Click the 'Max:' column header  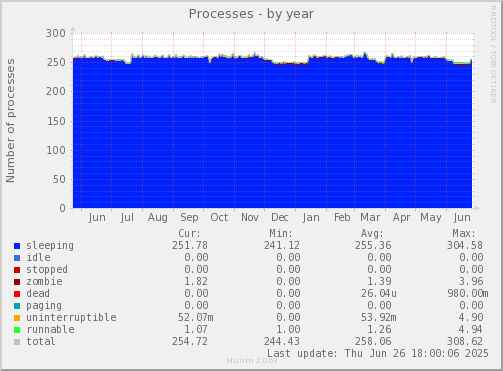pos(464,234)
